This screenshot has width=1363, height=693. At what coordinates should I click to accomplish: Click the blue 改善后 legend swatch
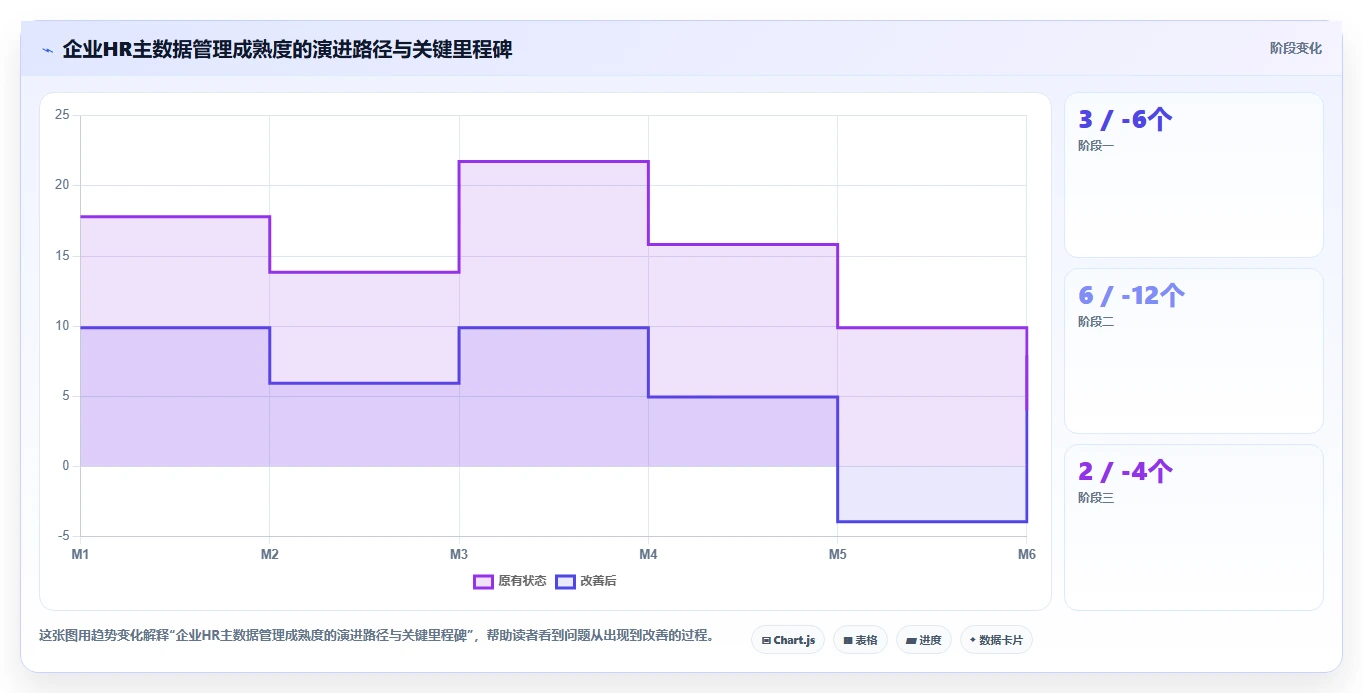(565, 581)
